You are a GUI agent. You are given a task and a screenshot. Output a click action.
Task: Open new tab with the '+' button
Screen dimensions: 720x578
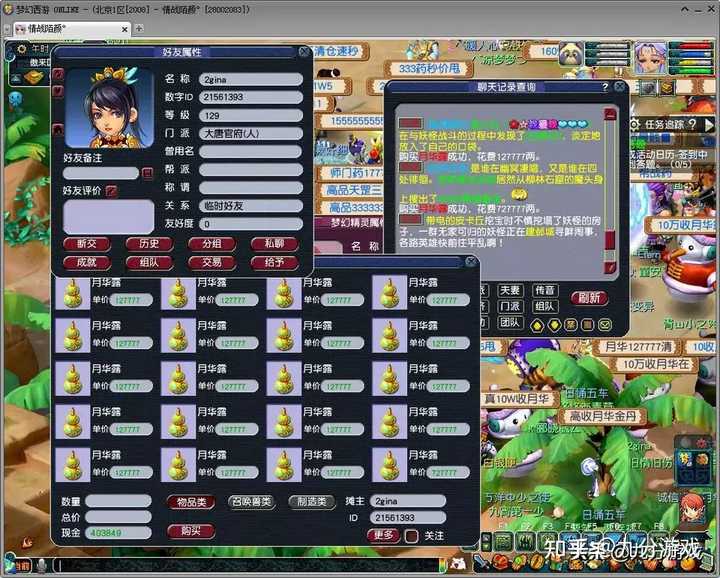[139, 28]
